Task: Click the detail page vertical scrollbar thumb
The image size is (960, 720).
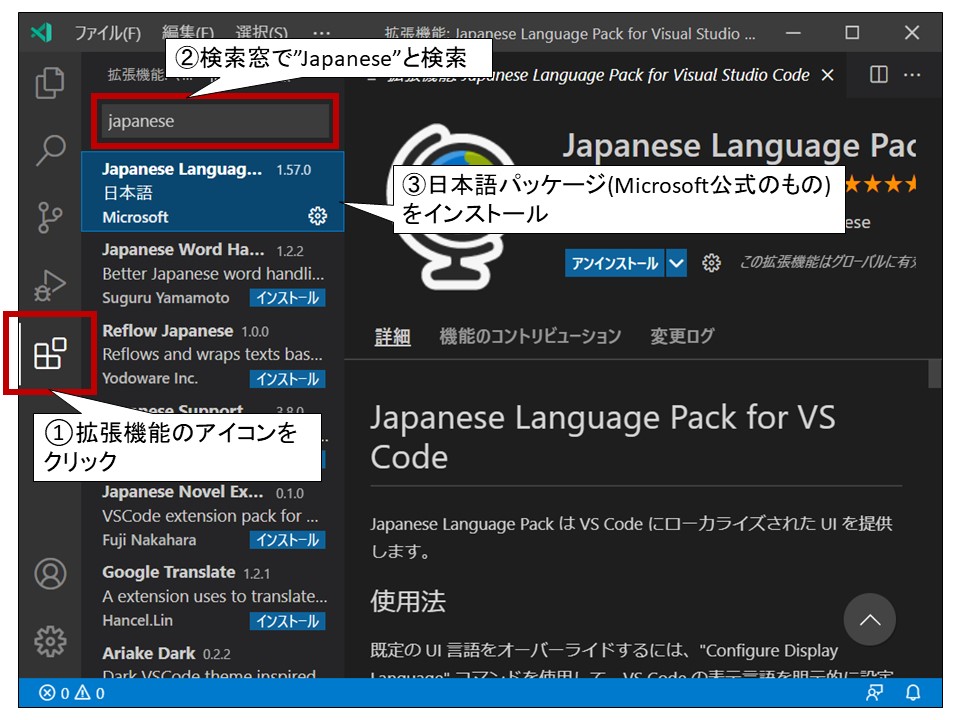Action: pyautogui.click(x=934, y=373)
